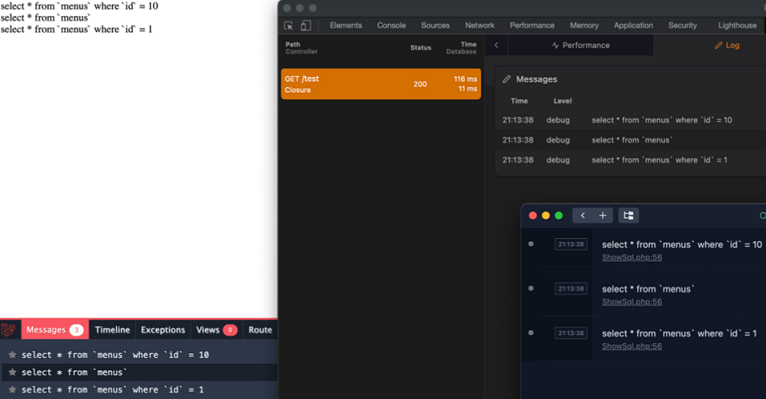The width and height of the screenshot is (766, 399).
Task: Select Debugbar message select * from `menus`
Action: coord(74,373)
